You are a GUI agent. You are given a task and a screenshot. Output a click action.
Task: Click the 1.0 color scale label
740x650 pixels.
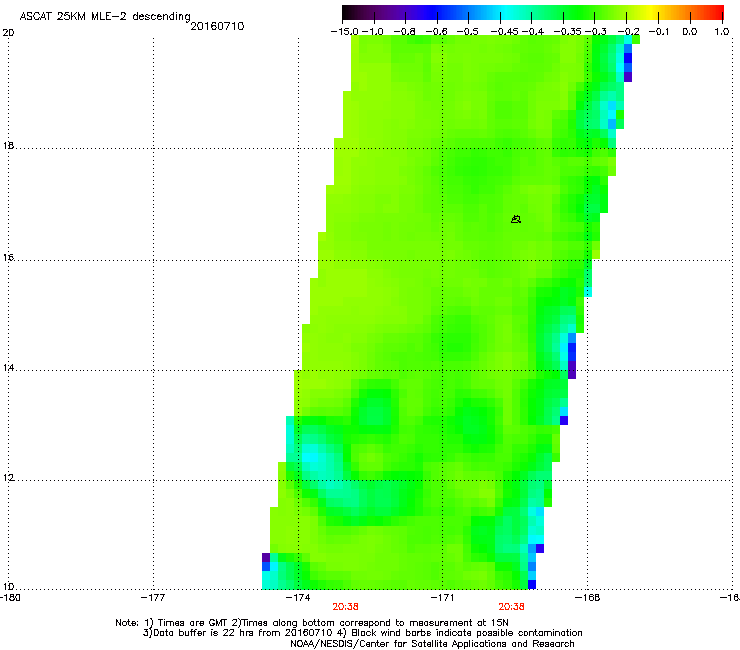point(722,32)
